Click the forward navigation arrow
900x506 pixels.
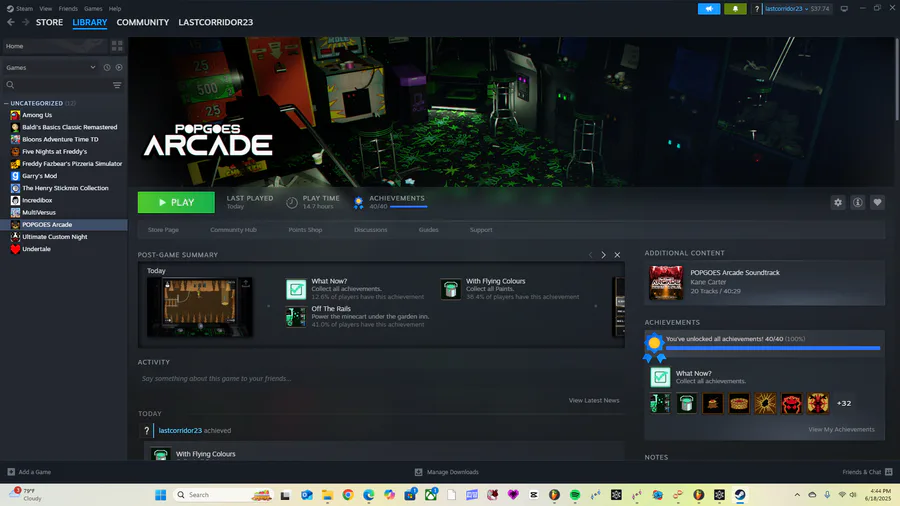click(25, 22)
